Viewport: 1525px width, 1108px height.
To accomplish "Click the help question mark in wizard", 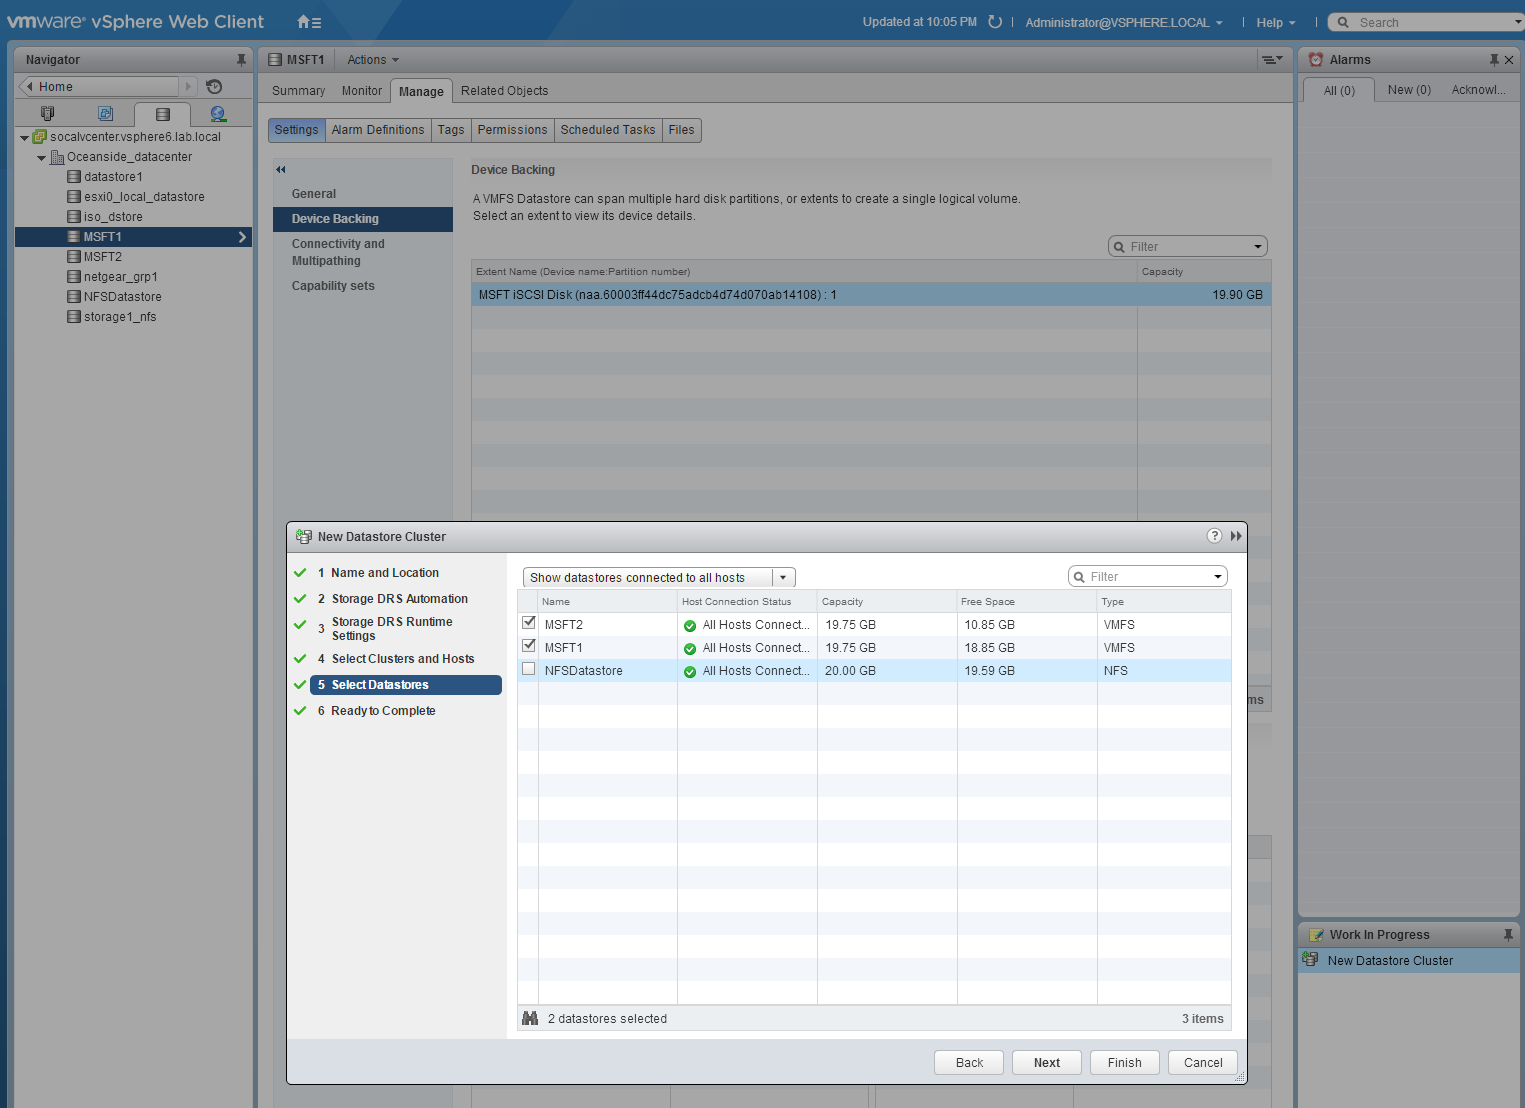I will 1214,536.
